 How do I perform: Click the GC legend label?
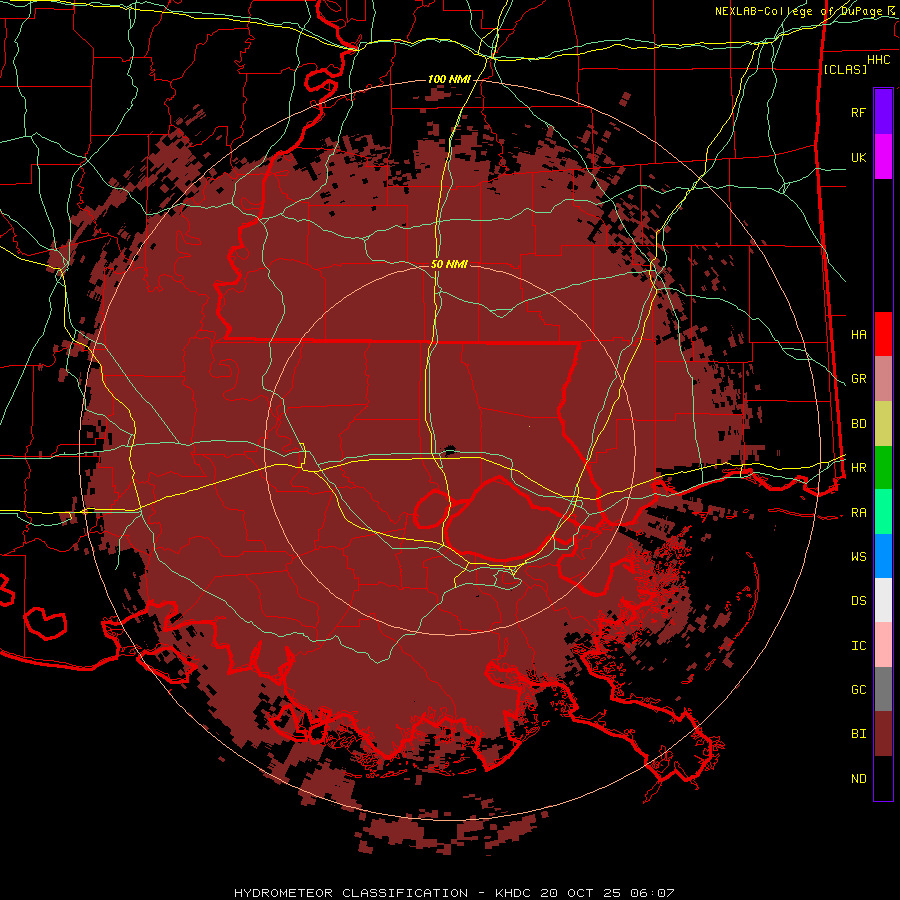[x=858, y=690]
